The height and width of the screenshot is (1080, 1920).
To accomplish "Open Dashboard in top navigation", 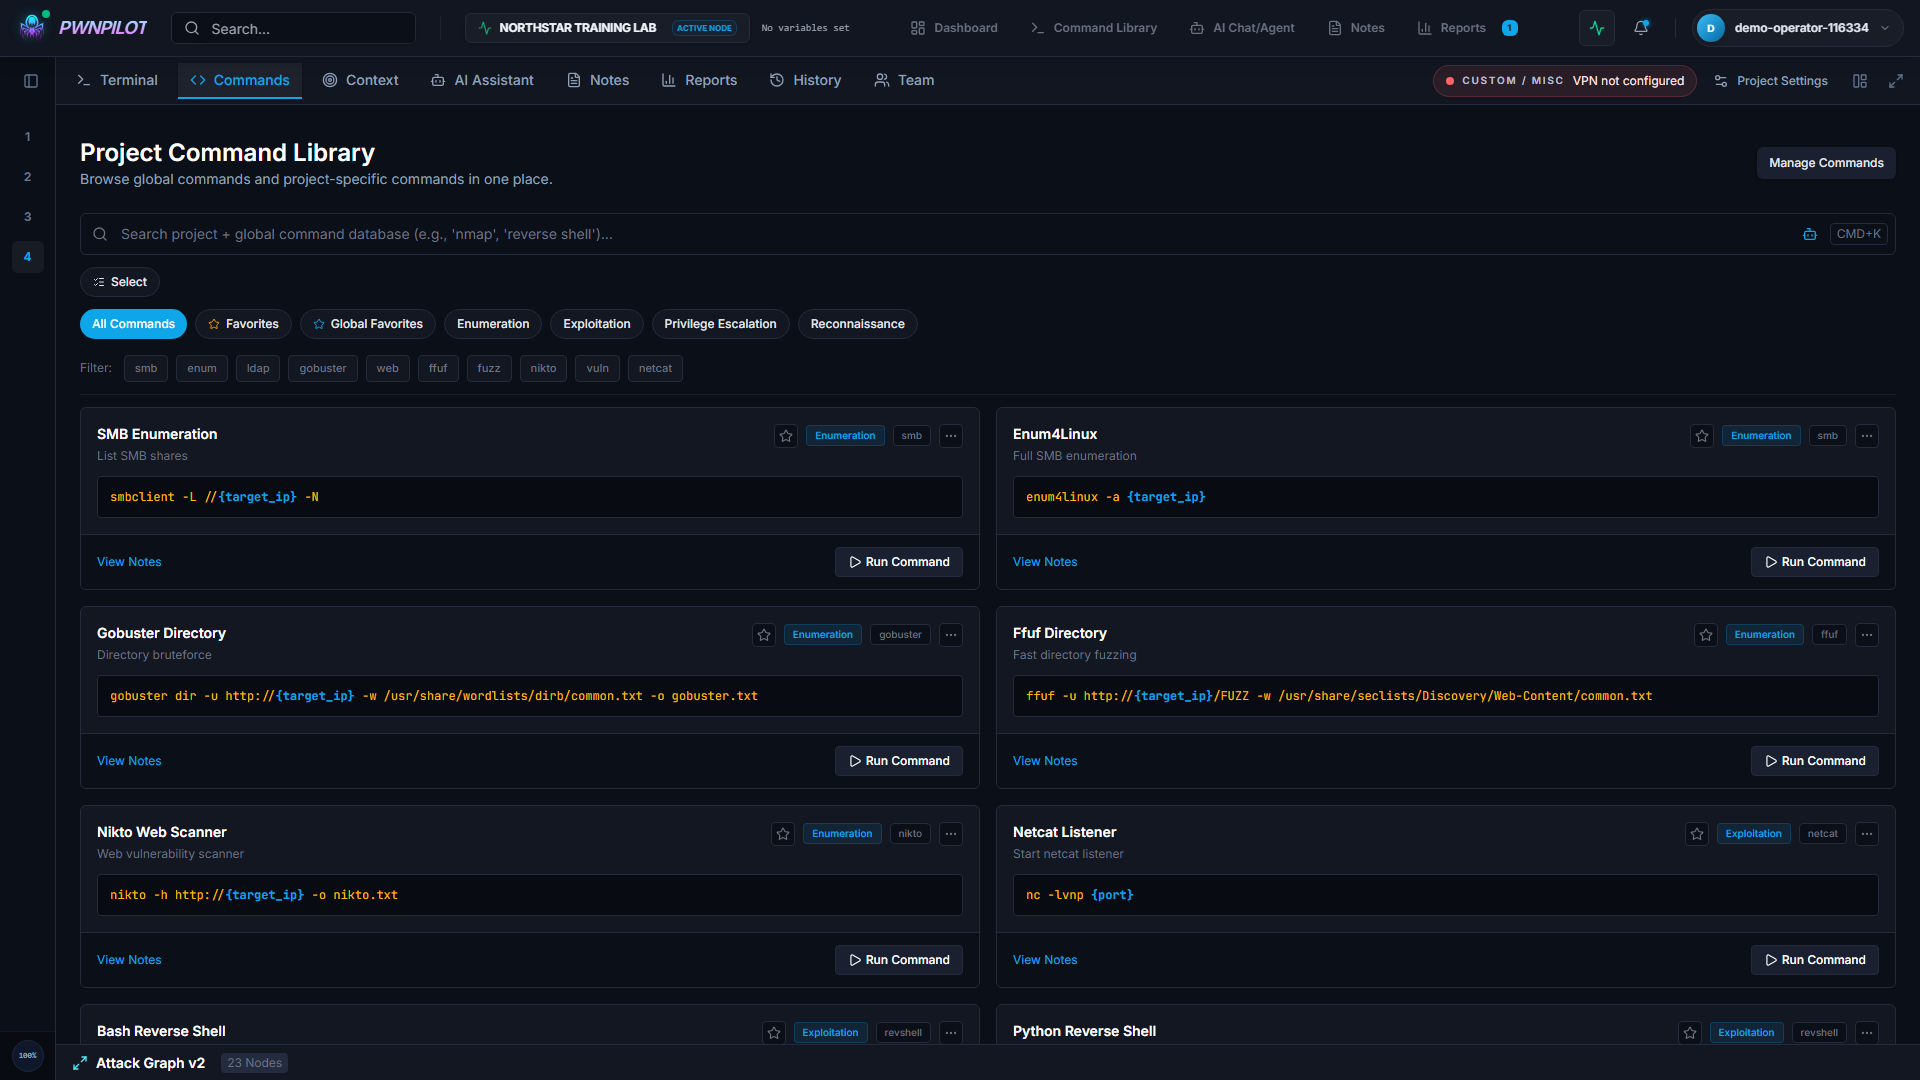I will pos(954,28).
